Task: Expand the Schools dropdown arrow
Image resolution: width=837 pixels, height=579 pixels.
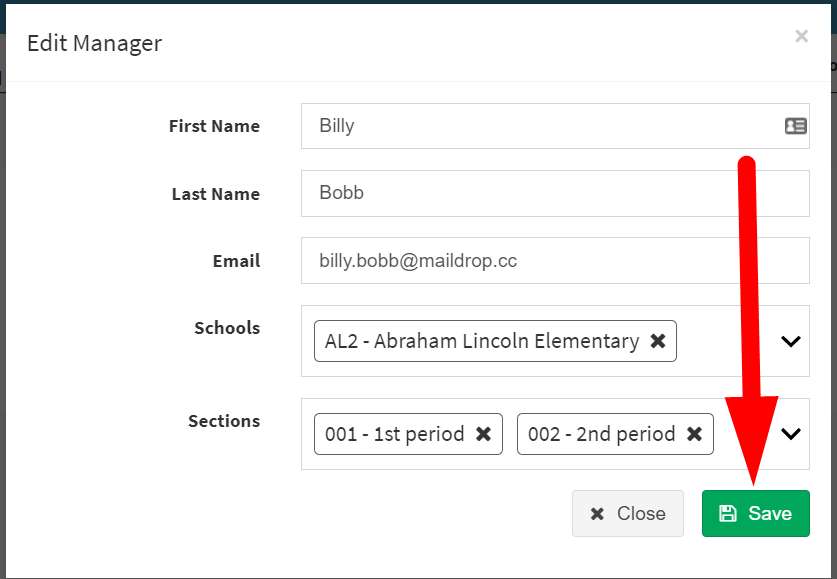Action: pos(791,341)
